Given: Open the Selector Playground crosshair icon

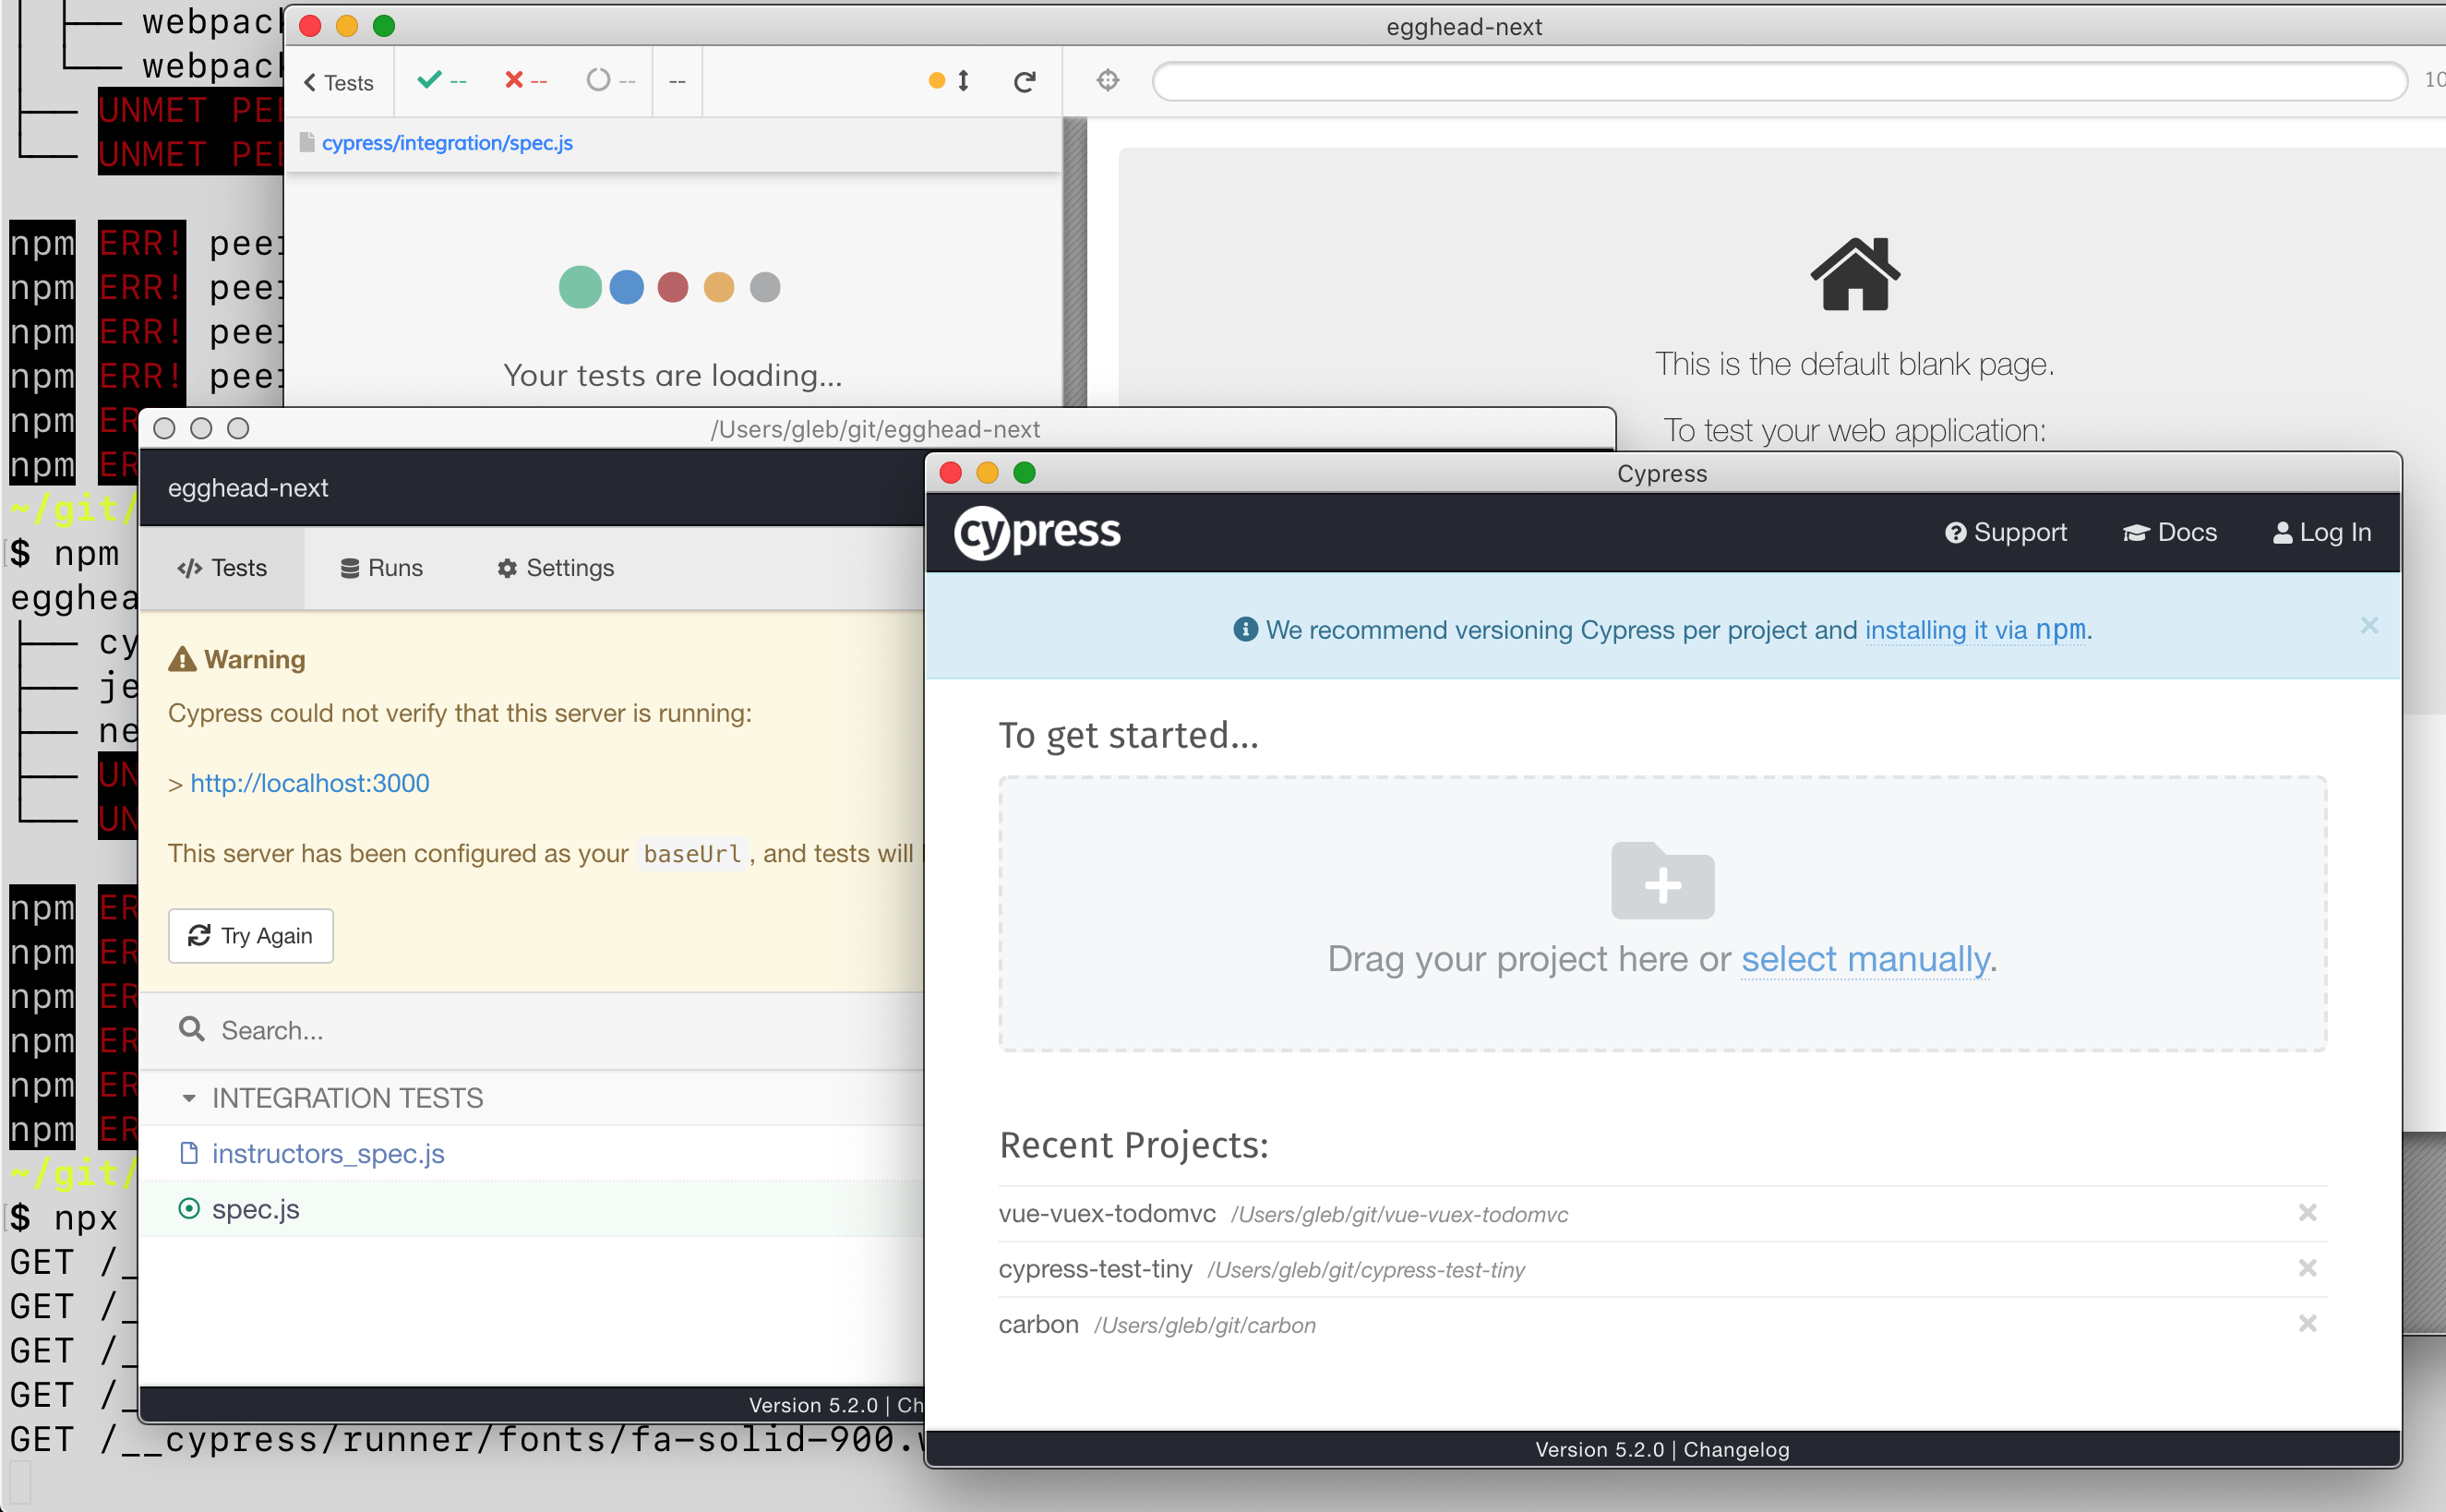Looking at the screenshot, I should 1108,81.
